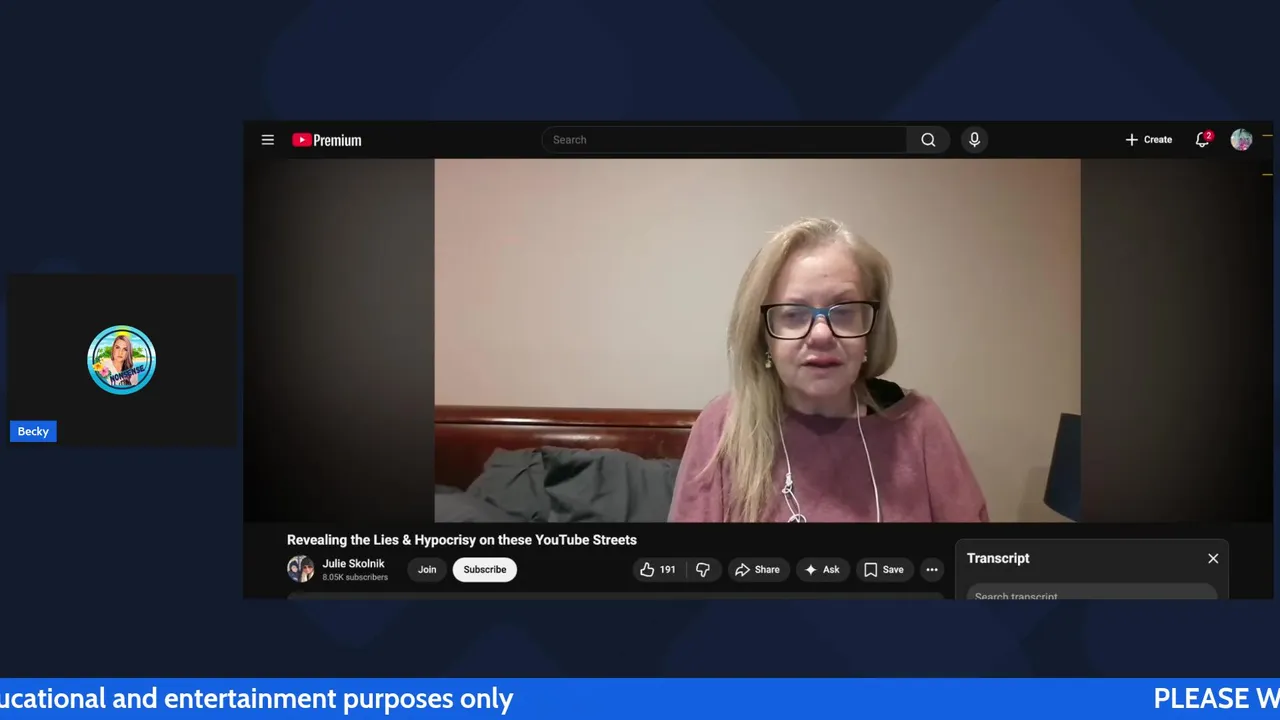Click the magnifying glass search button

[x=928, y=140]
